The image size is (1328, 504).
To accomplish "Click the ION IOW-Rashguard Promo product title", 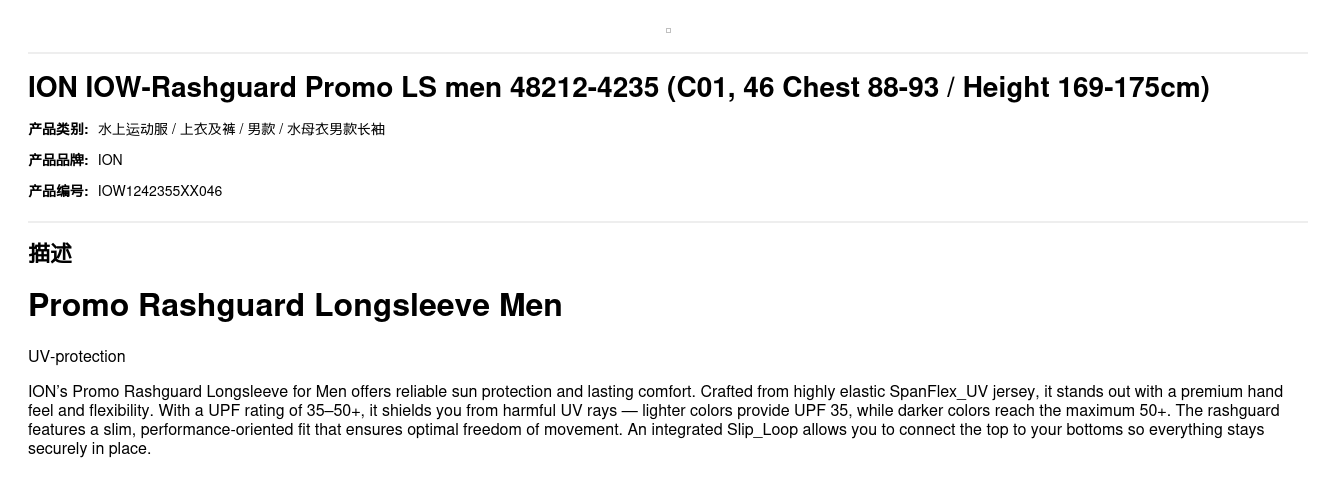I will (x=618, y=88).
